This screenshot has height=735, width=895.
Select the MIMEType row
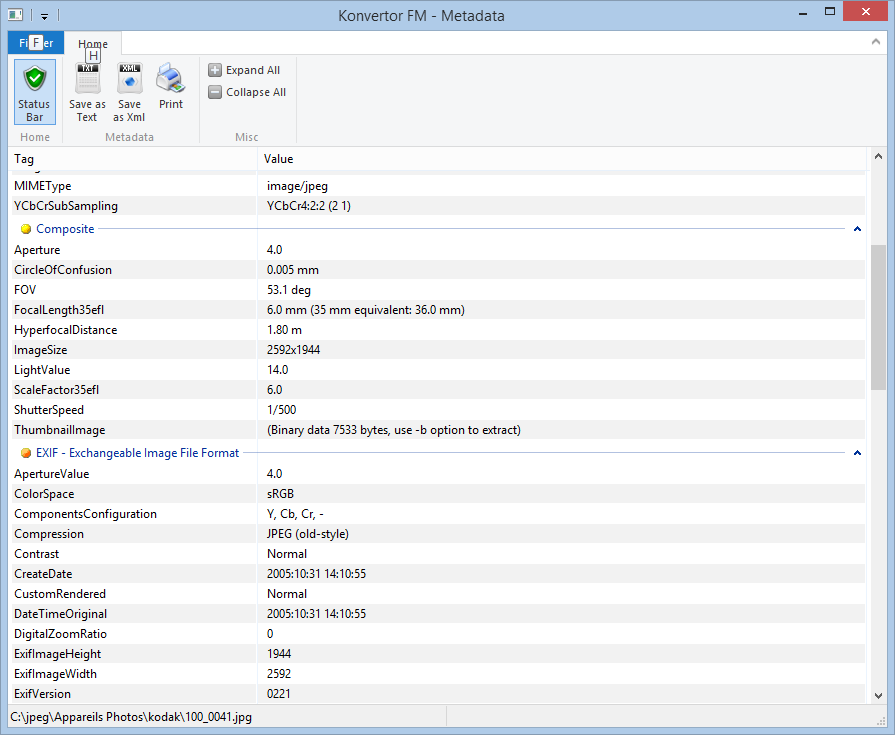(x=437, y=186)
